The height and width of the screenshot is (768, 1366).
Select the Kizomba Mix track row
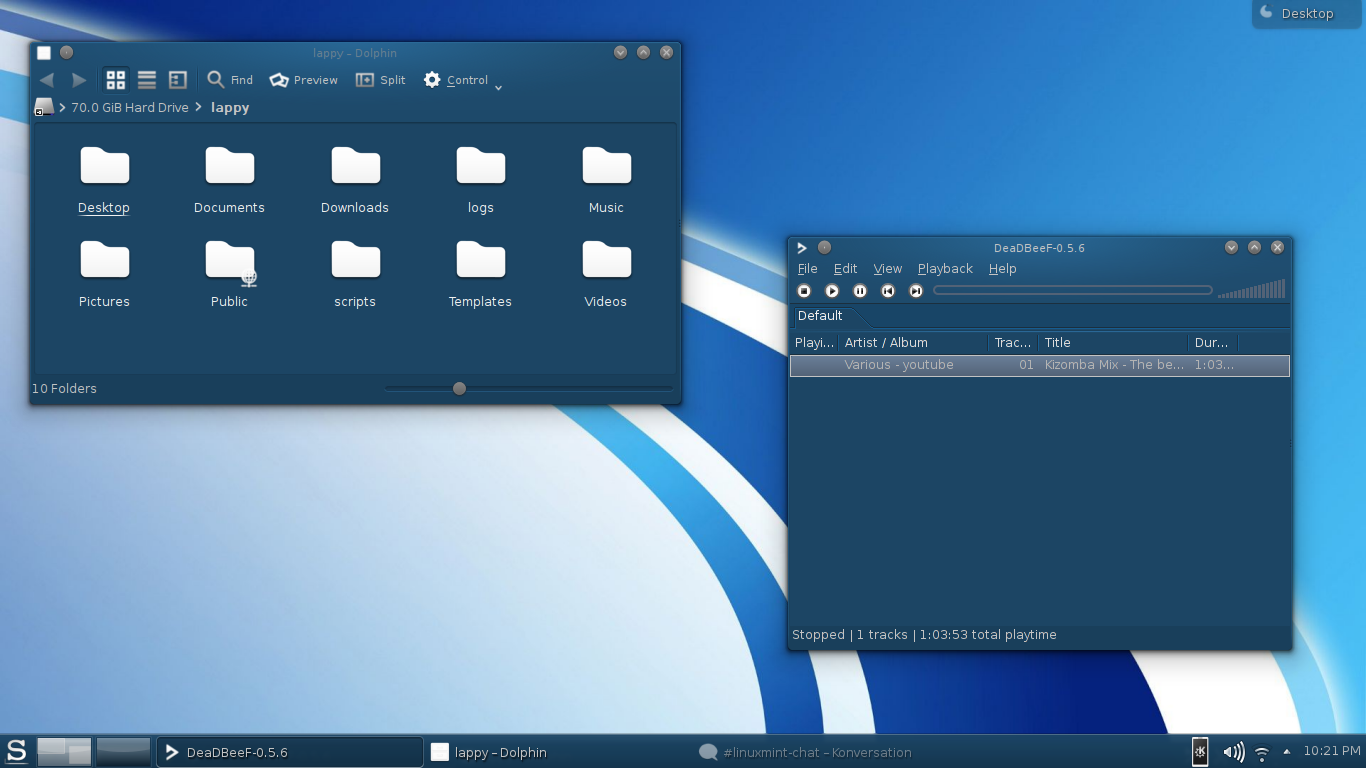point(1040,366)
